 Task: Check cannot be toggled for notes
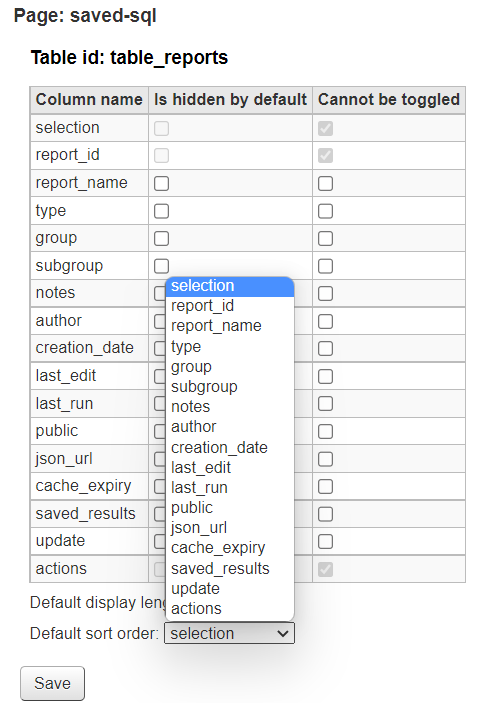326,294
